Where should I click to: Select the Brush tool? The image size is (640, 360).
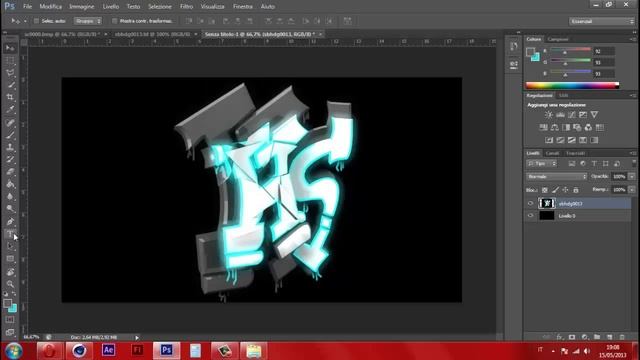click(x=10, y=135)
